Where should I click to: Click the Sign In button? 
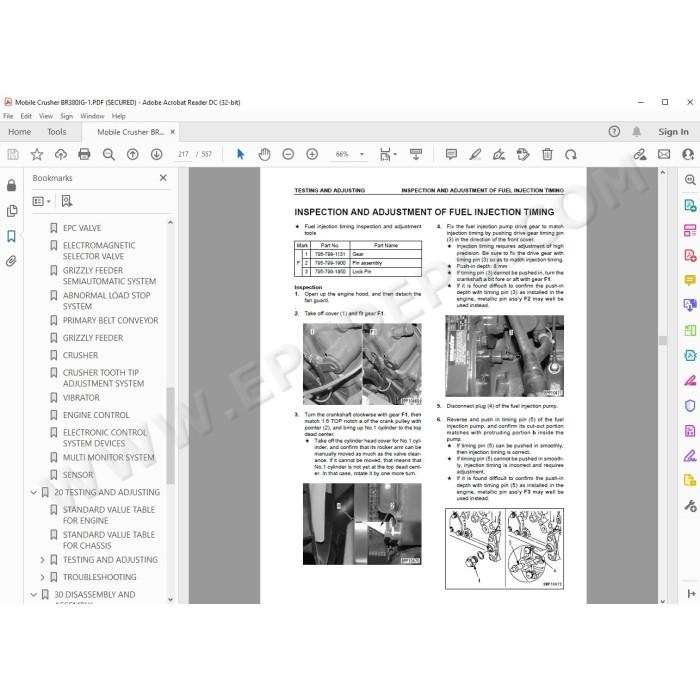tap(673, 132)
